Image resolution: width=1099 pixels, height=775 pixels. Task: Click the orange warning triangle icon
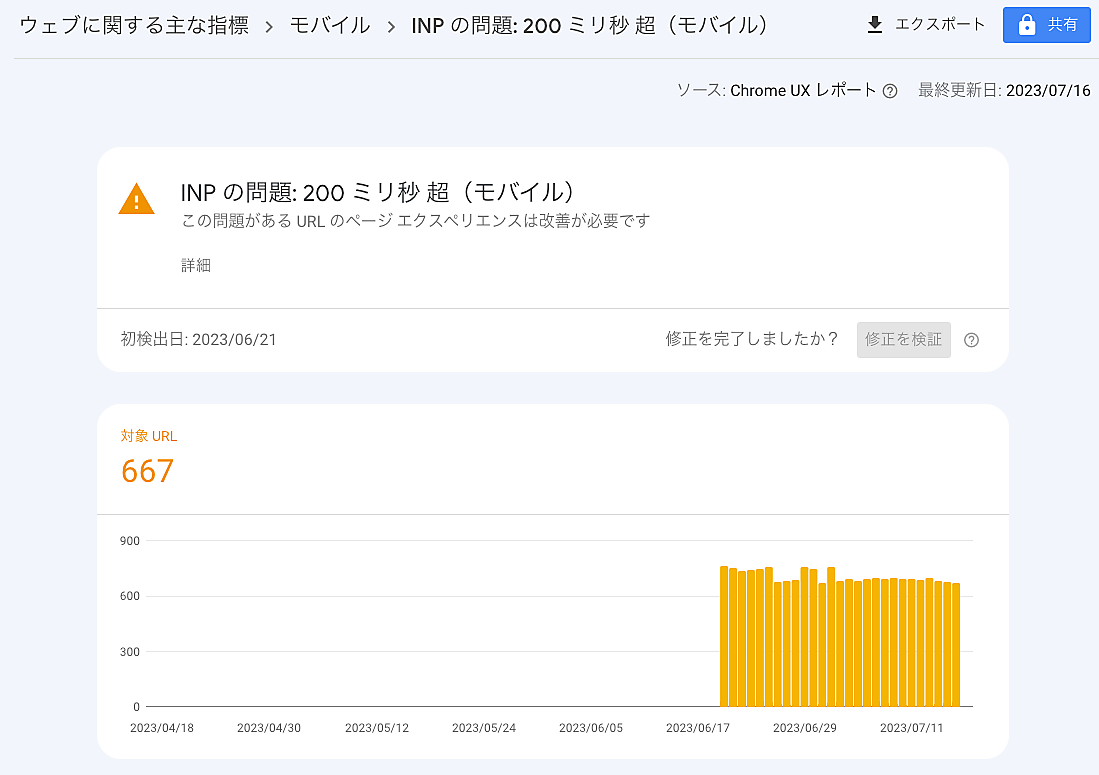(x=137, y=199)
